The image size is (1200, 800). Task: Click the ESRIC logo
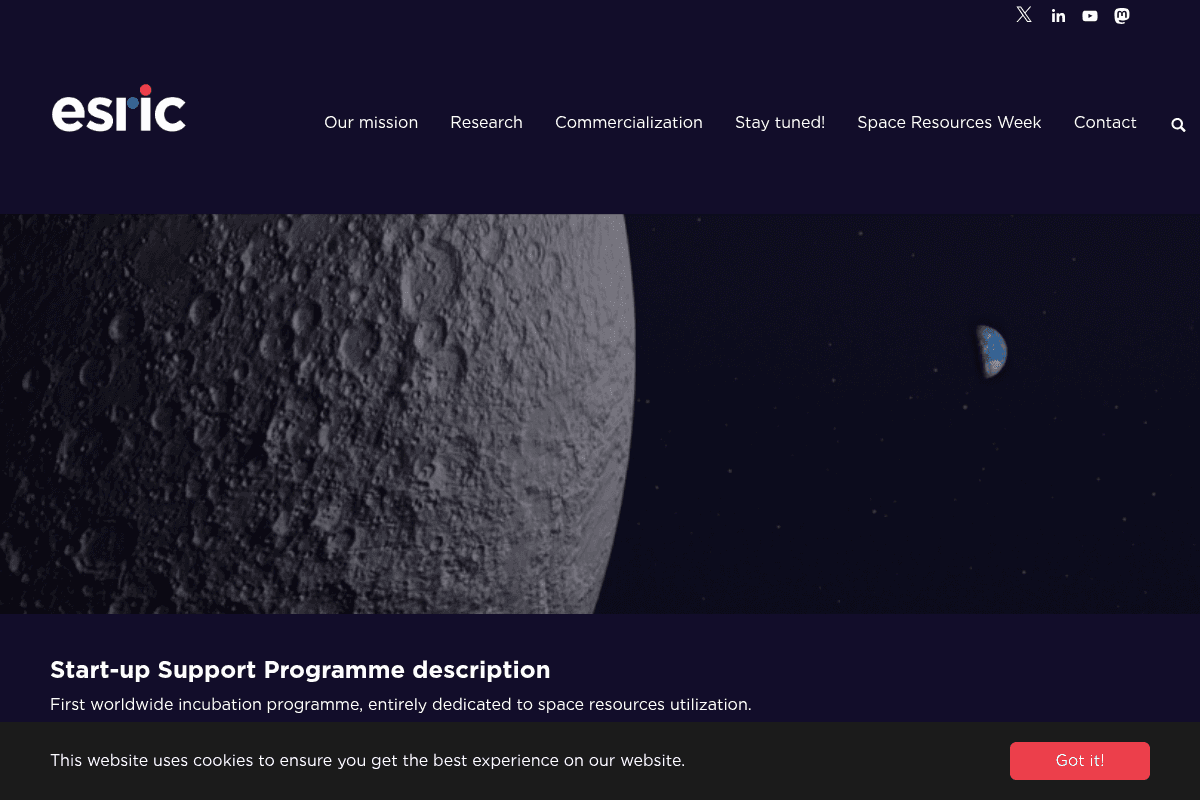point(118,108)
